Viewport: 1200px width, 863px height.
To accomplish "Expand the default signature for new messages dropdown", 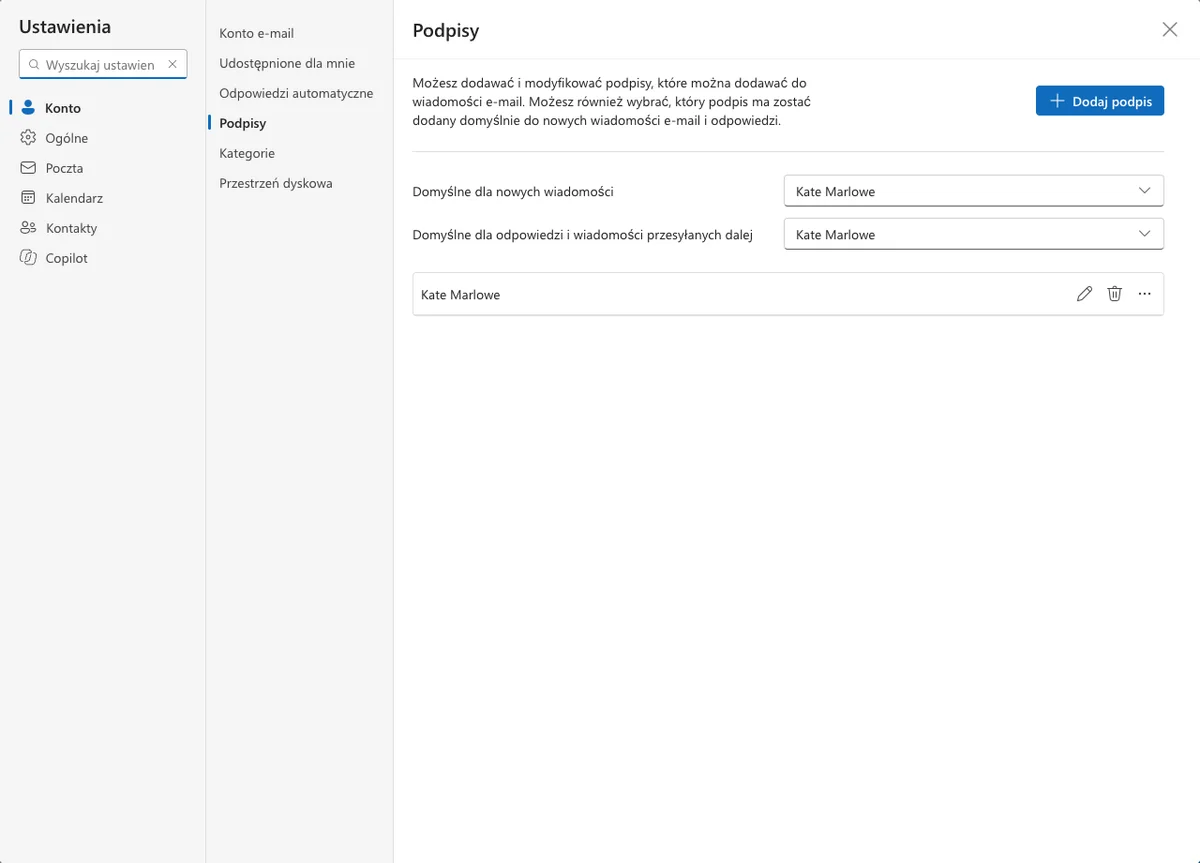I will (974, 191).
